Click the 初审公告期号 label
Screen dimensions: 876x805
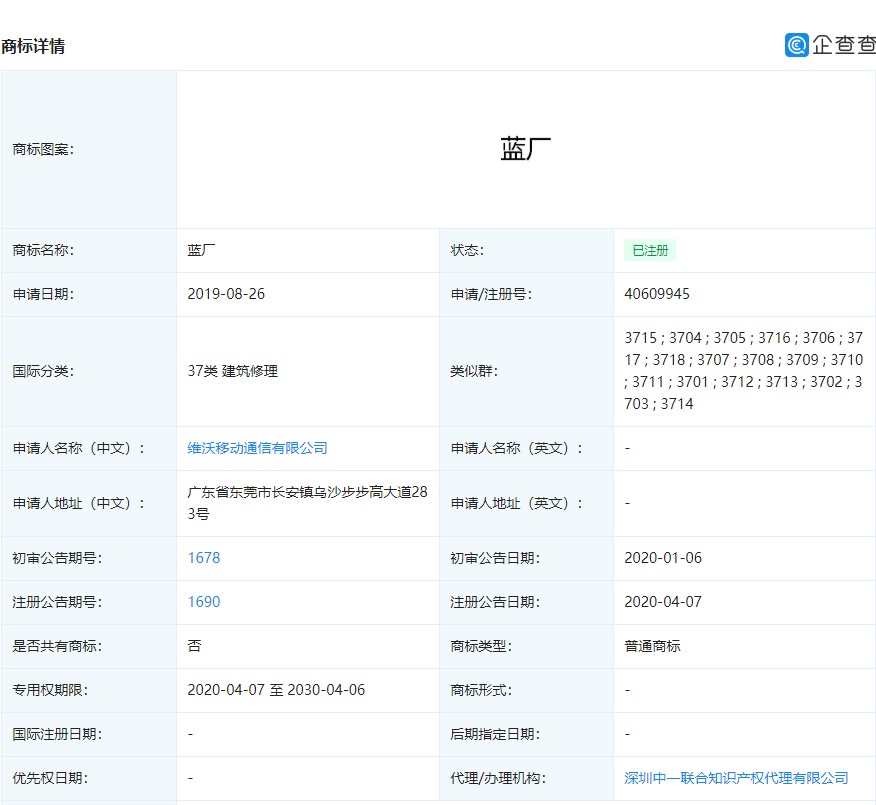[x=57, y=558]
